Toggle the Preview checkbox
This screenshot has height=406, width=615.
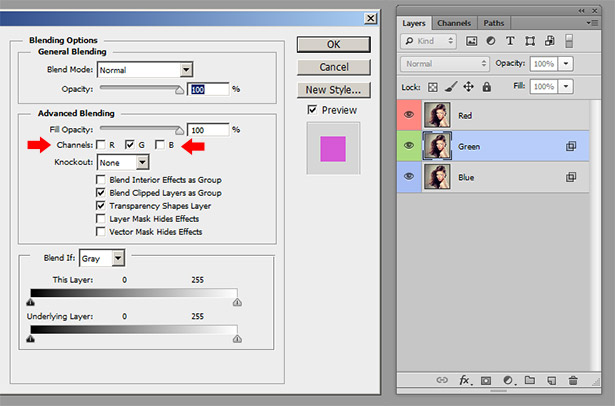[312, 110]
